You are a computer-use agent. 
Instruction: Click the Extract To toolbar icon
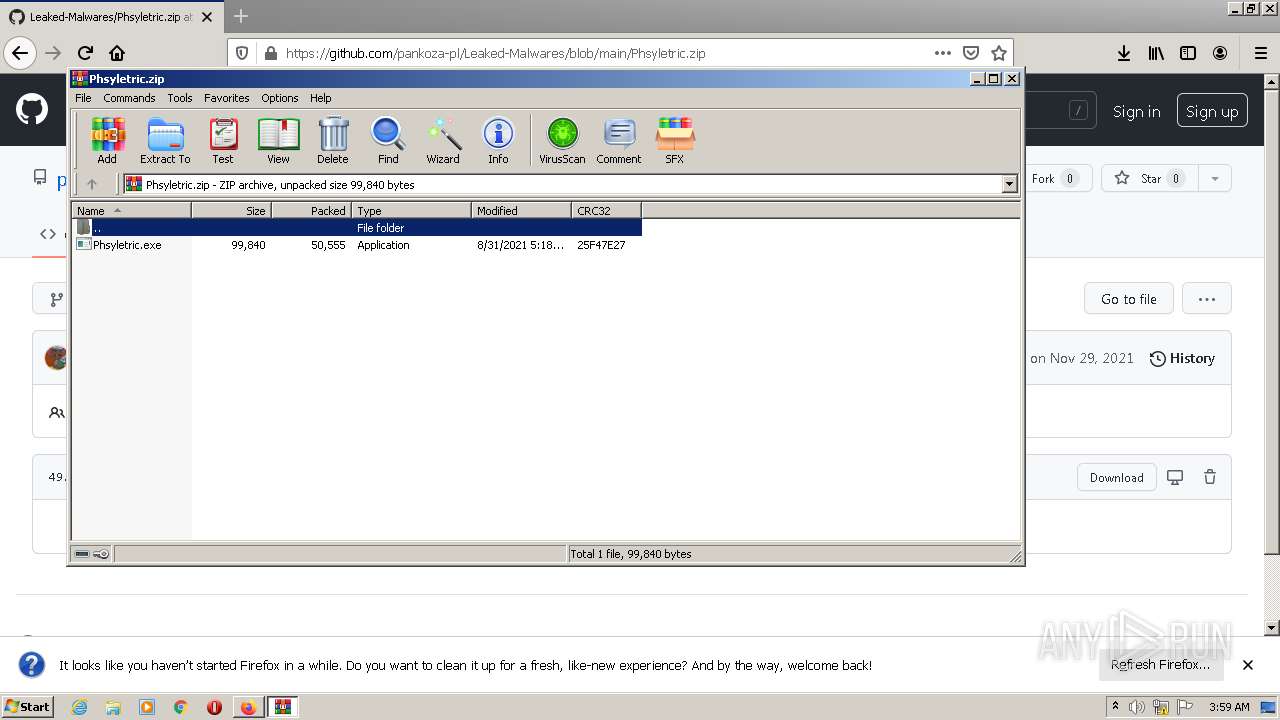pyautogui.click(x=165, y=140)
